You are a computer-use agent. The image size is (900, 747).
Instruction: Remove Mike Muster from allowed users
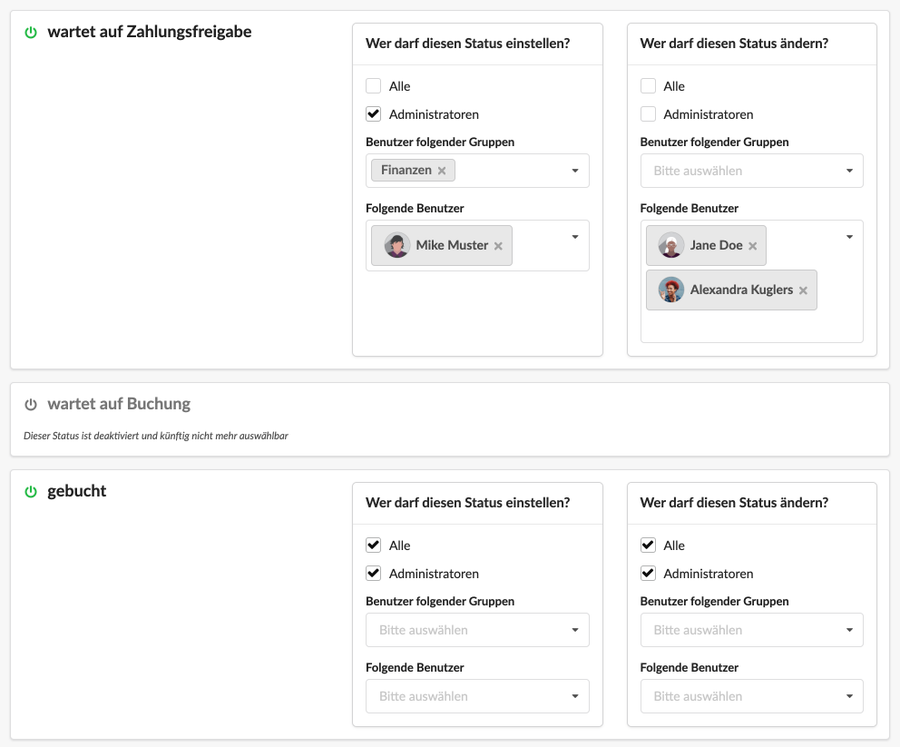point(498,246)
